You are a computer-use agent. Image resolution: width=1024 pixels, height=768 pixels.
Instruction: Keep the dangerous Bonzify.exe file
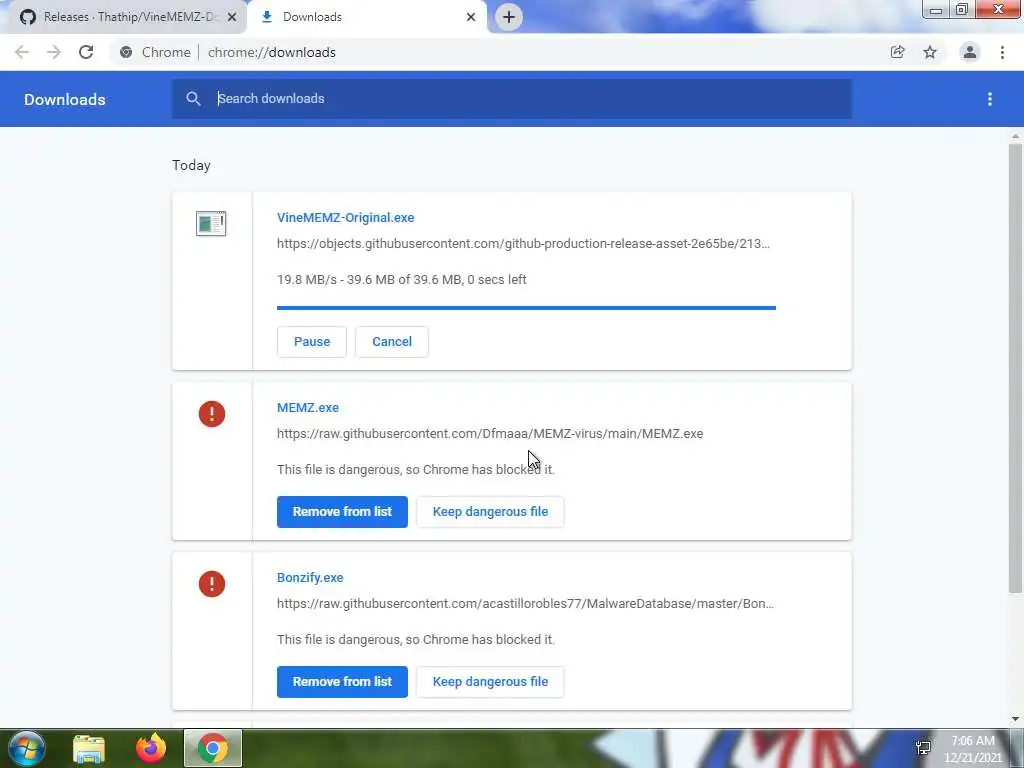pyautogui.click(x=490, y=682)
